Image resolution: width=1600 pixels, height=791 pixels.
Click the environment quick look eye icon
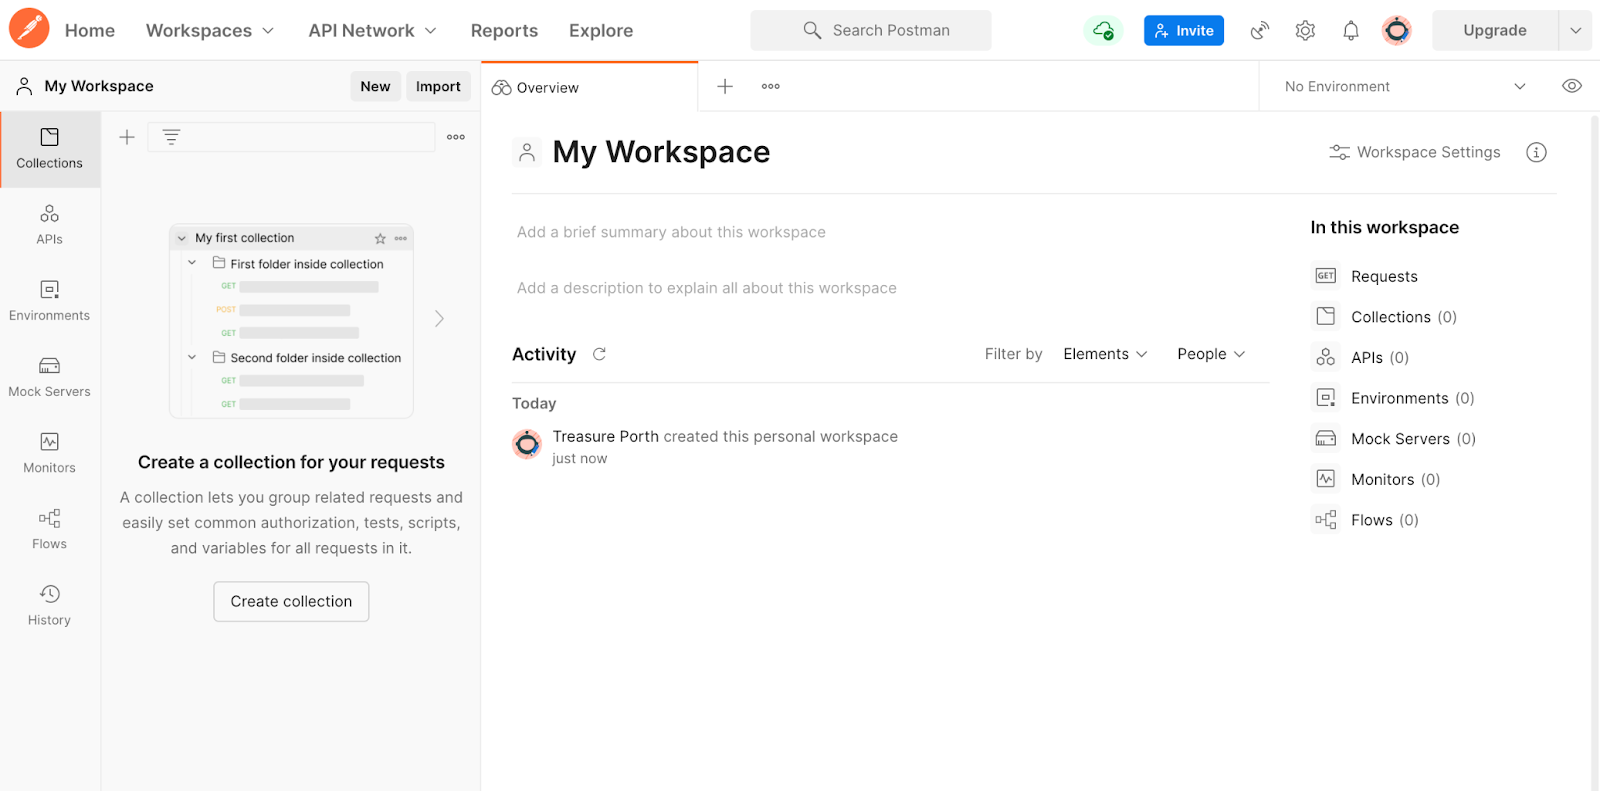click(x=1572, y=86)
